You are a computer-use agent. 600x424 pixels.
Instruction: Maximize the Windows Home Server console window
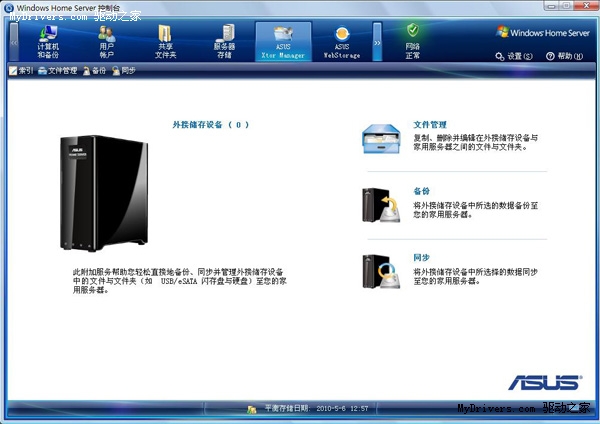pyautogui.click(x=567, y=5)
